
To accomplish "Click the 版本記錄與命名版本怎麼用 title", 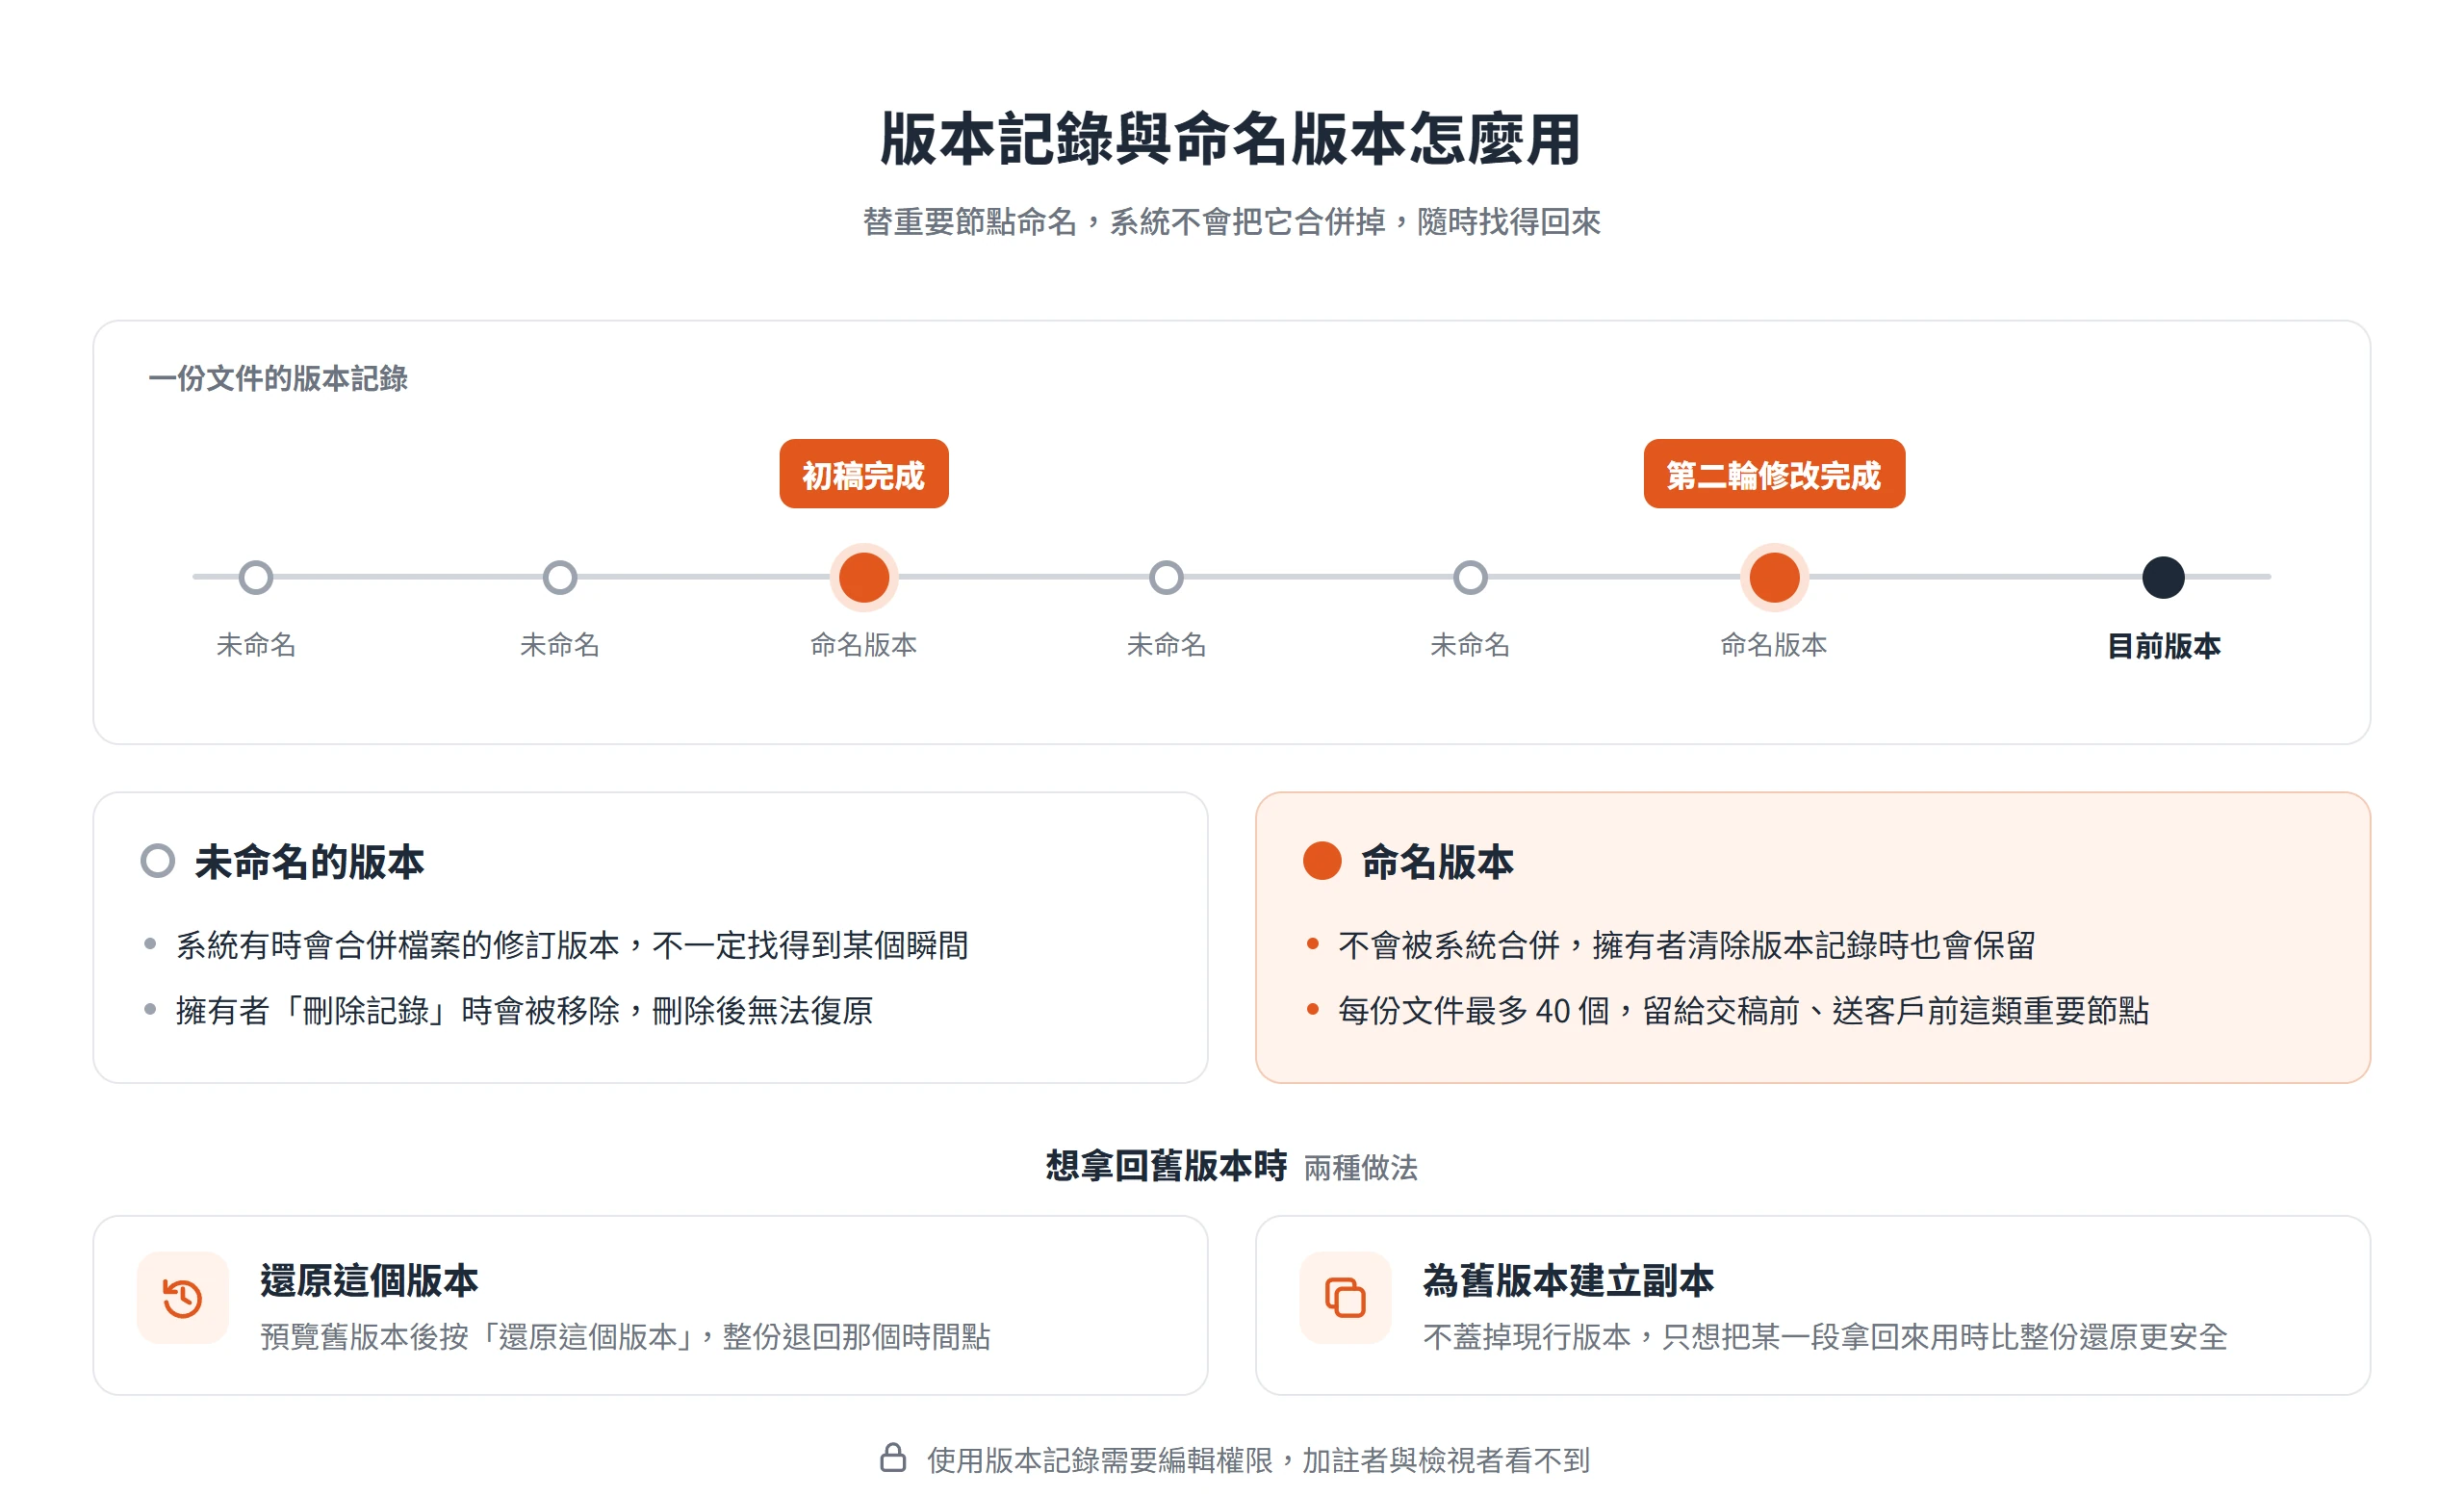I will (x=1231, y=139).
